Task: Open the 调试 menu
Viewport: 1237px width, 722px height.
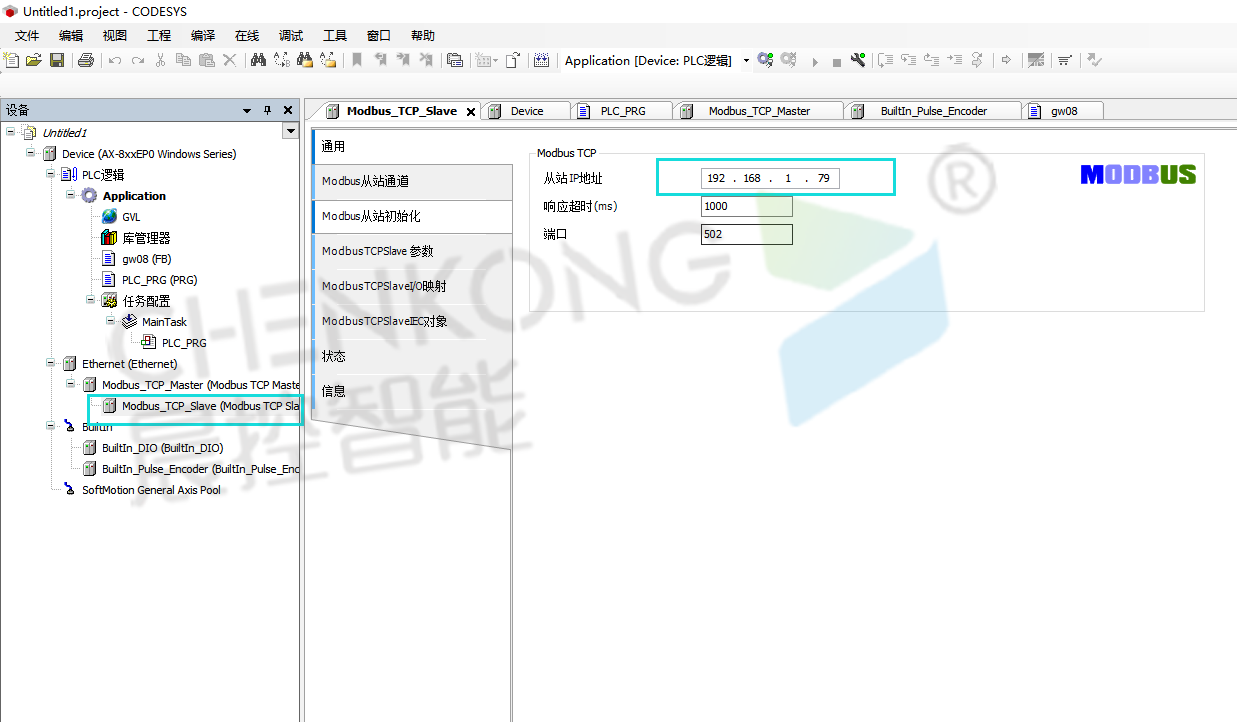Action: (x=291, y=36)
